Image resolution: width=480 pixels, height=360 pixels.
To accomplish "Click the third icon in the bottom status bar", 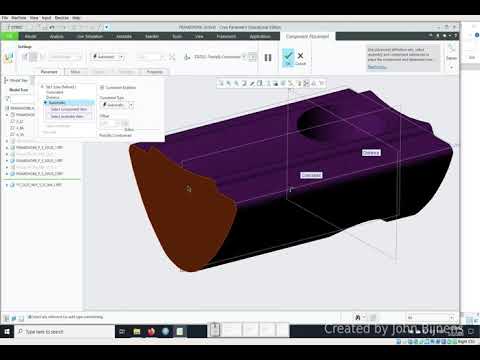I will coord(21,318).
